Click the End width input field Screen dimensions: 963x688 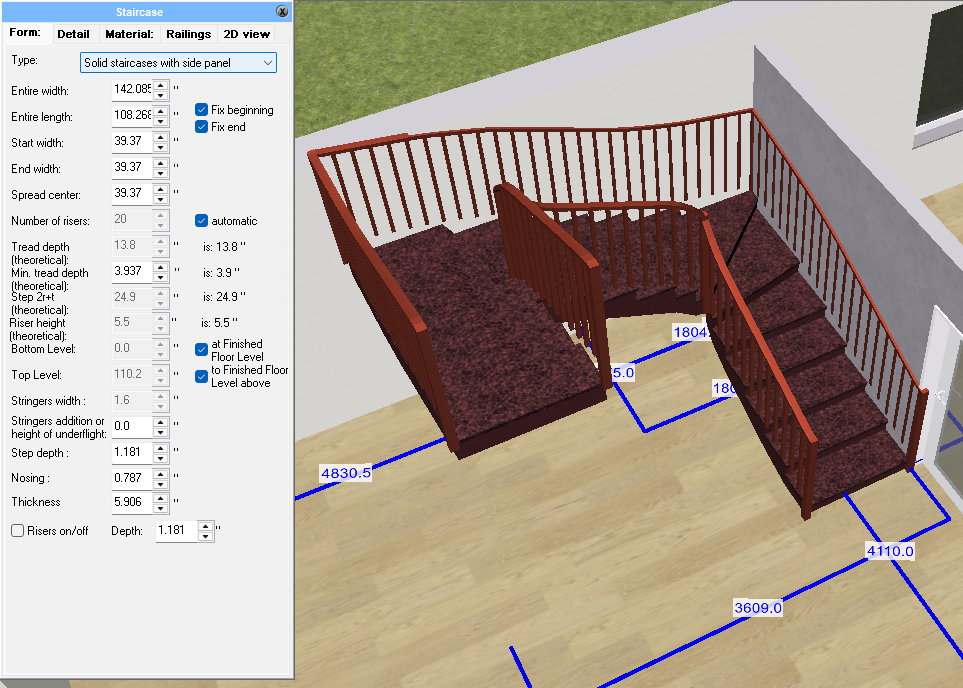[132, 168]
